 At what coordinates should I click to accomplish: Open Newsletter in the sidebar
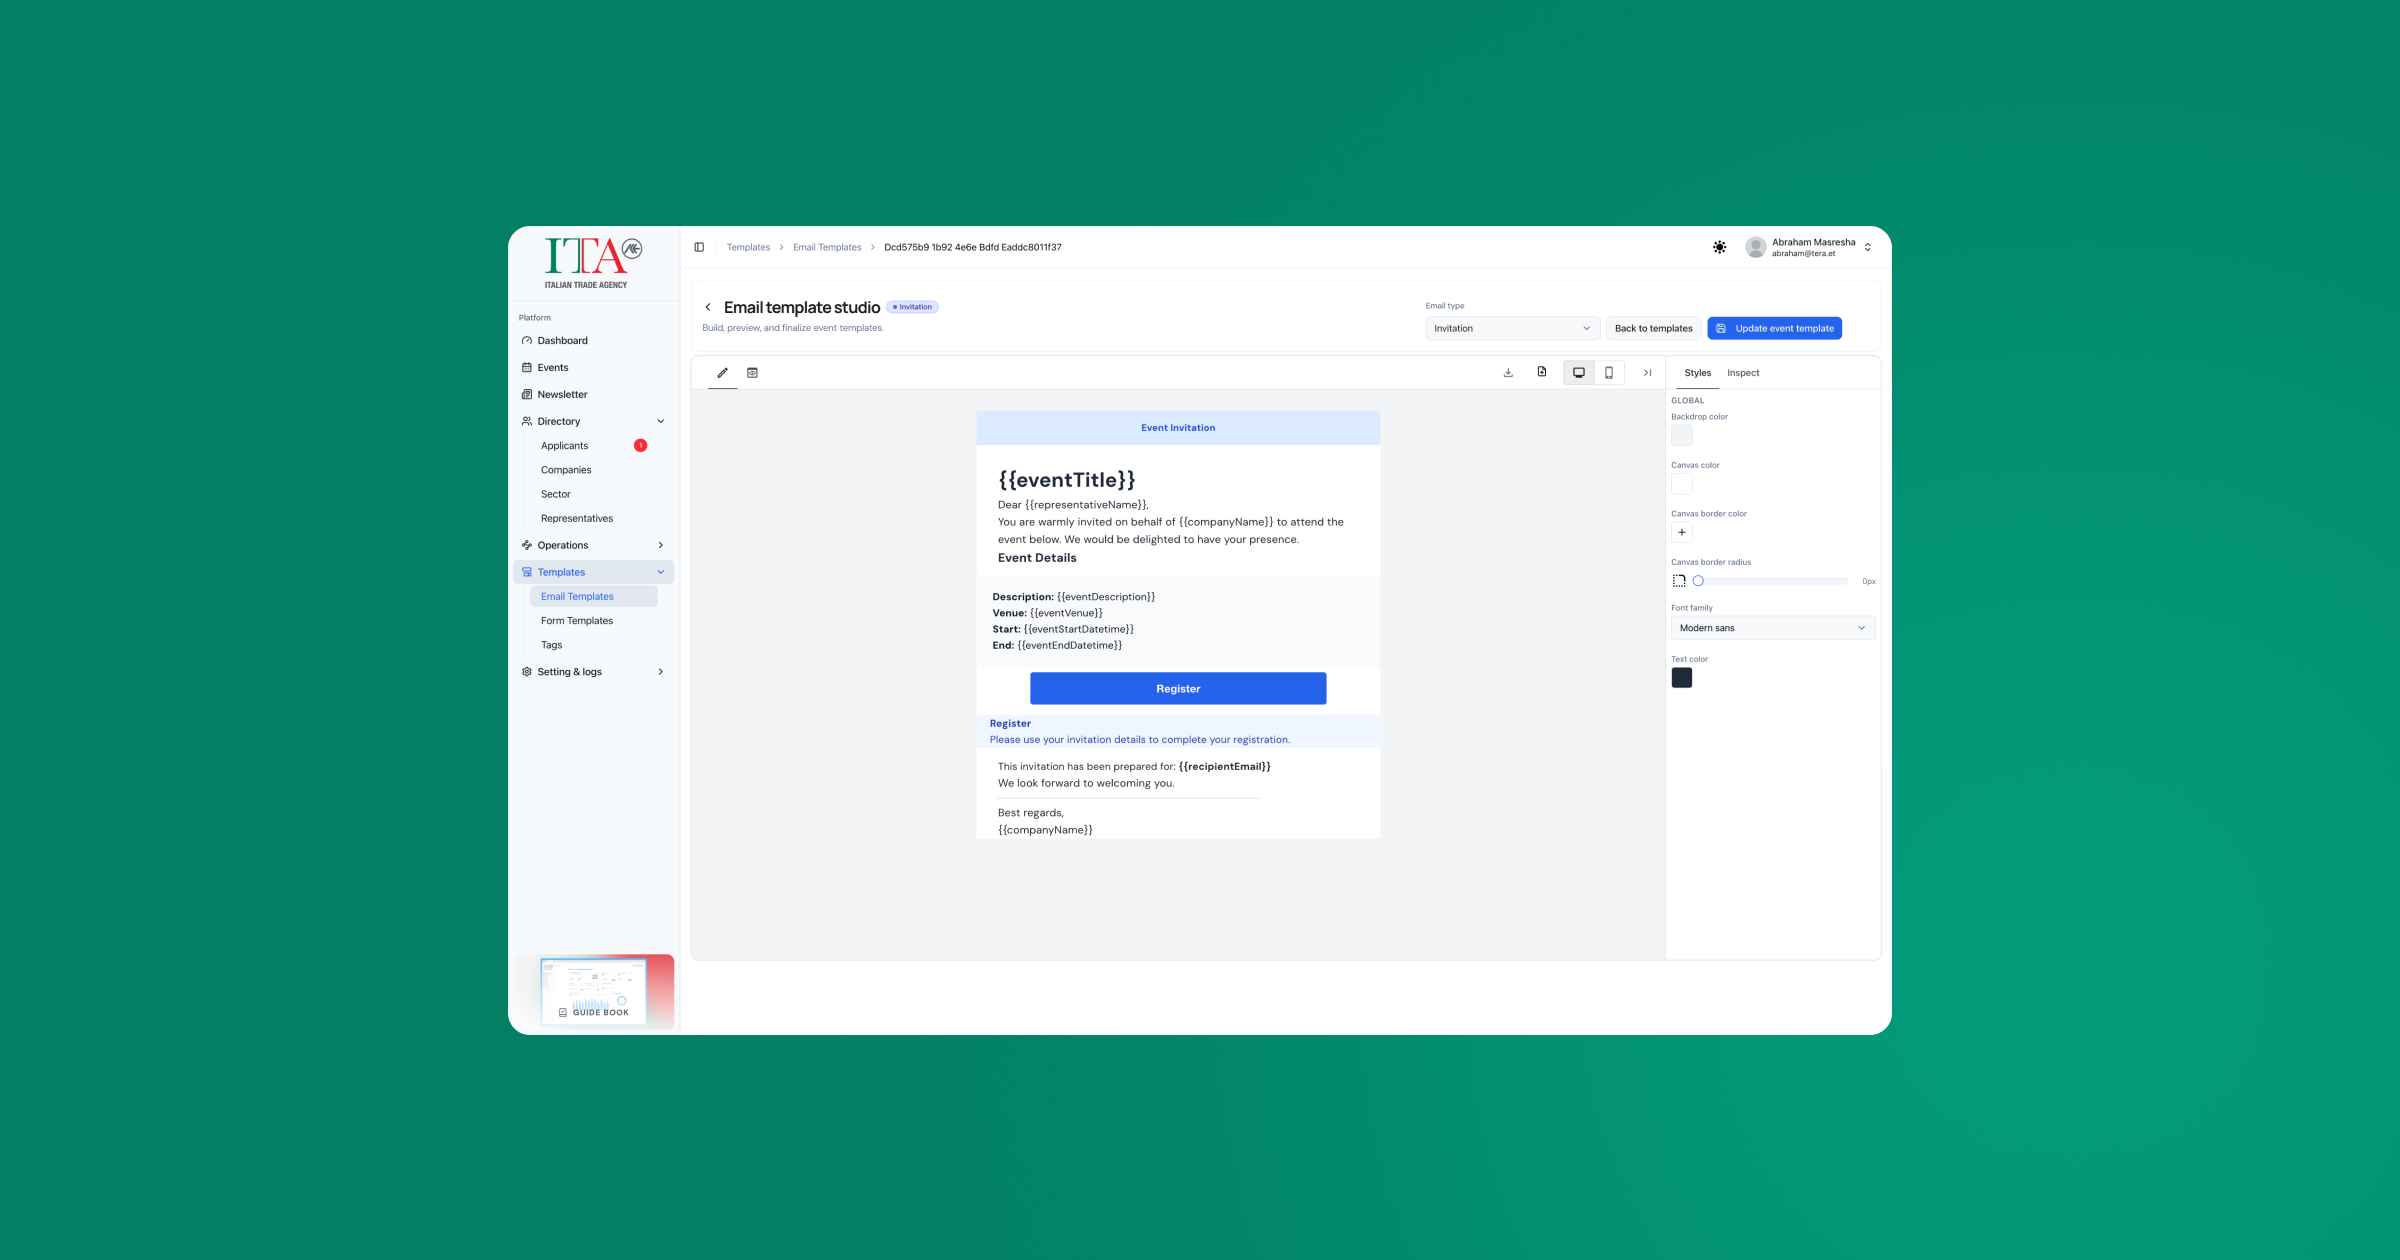click(594, 395)
